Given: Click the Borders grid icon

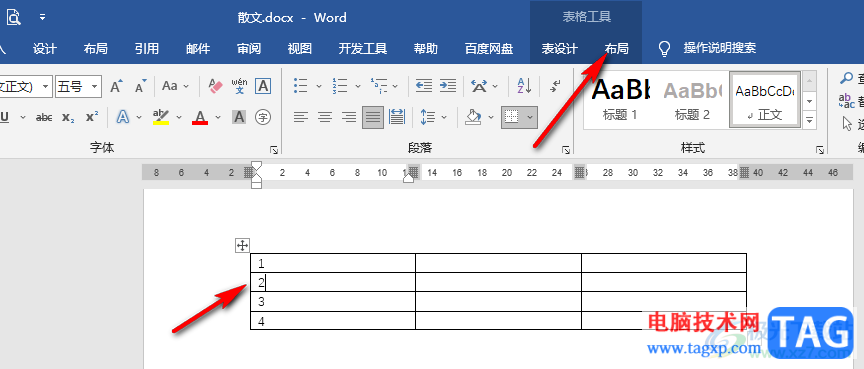Looking at the screenshot, I should pos(512,117).
